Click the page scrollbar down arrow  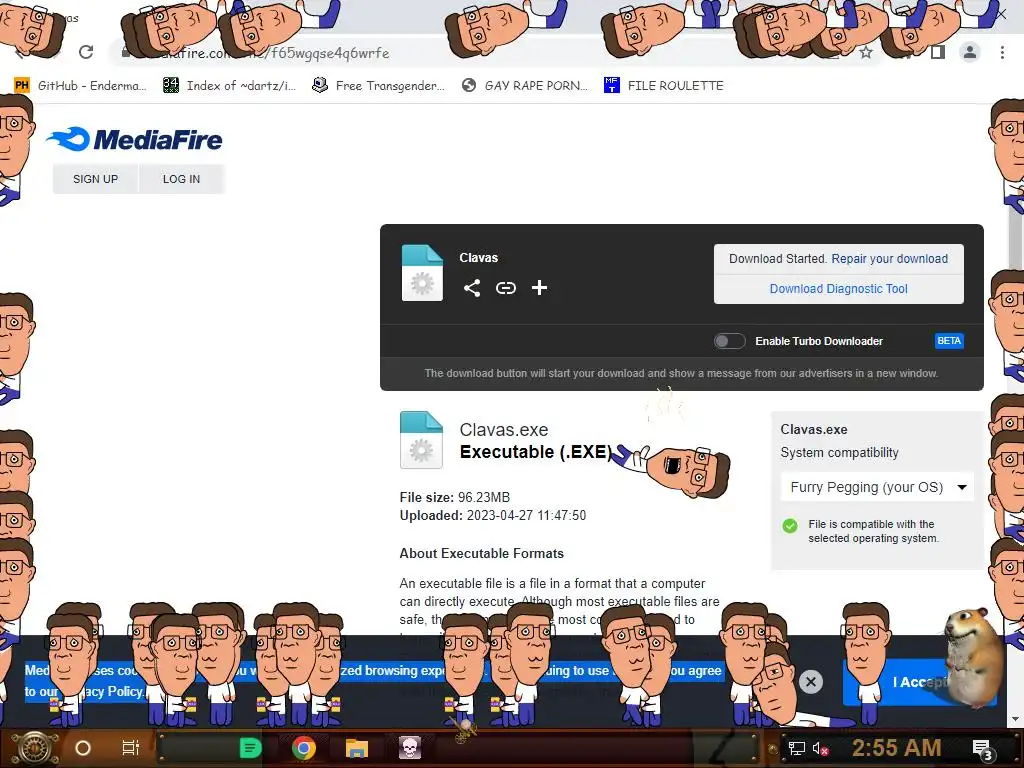pyautogui.click(x=1015, y=719)
